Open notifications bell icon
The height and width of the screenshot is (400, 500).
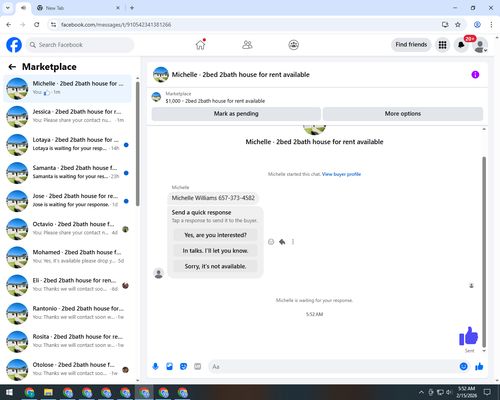tap(461, 45)
